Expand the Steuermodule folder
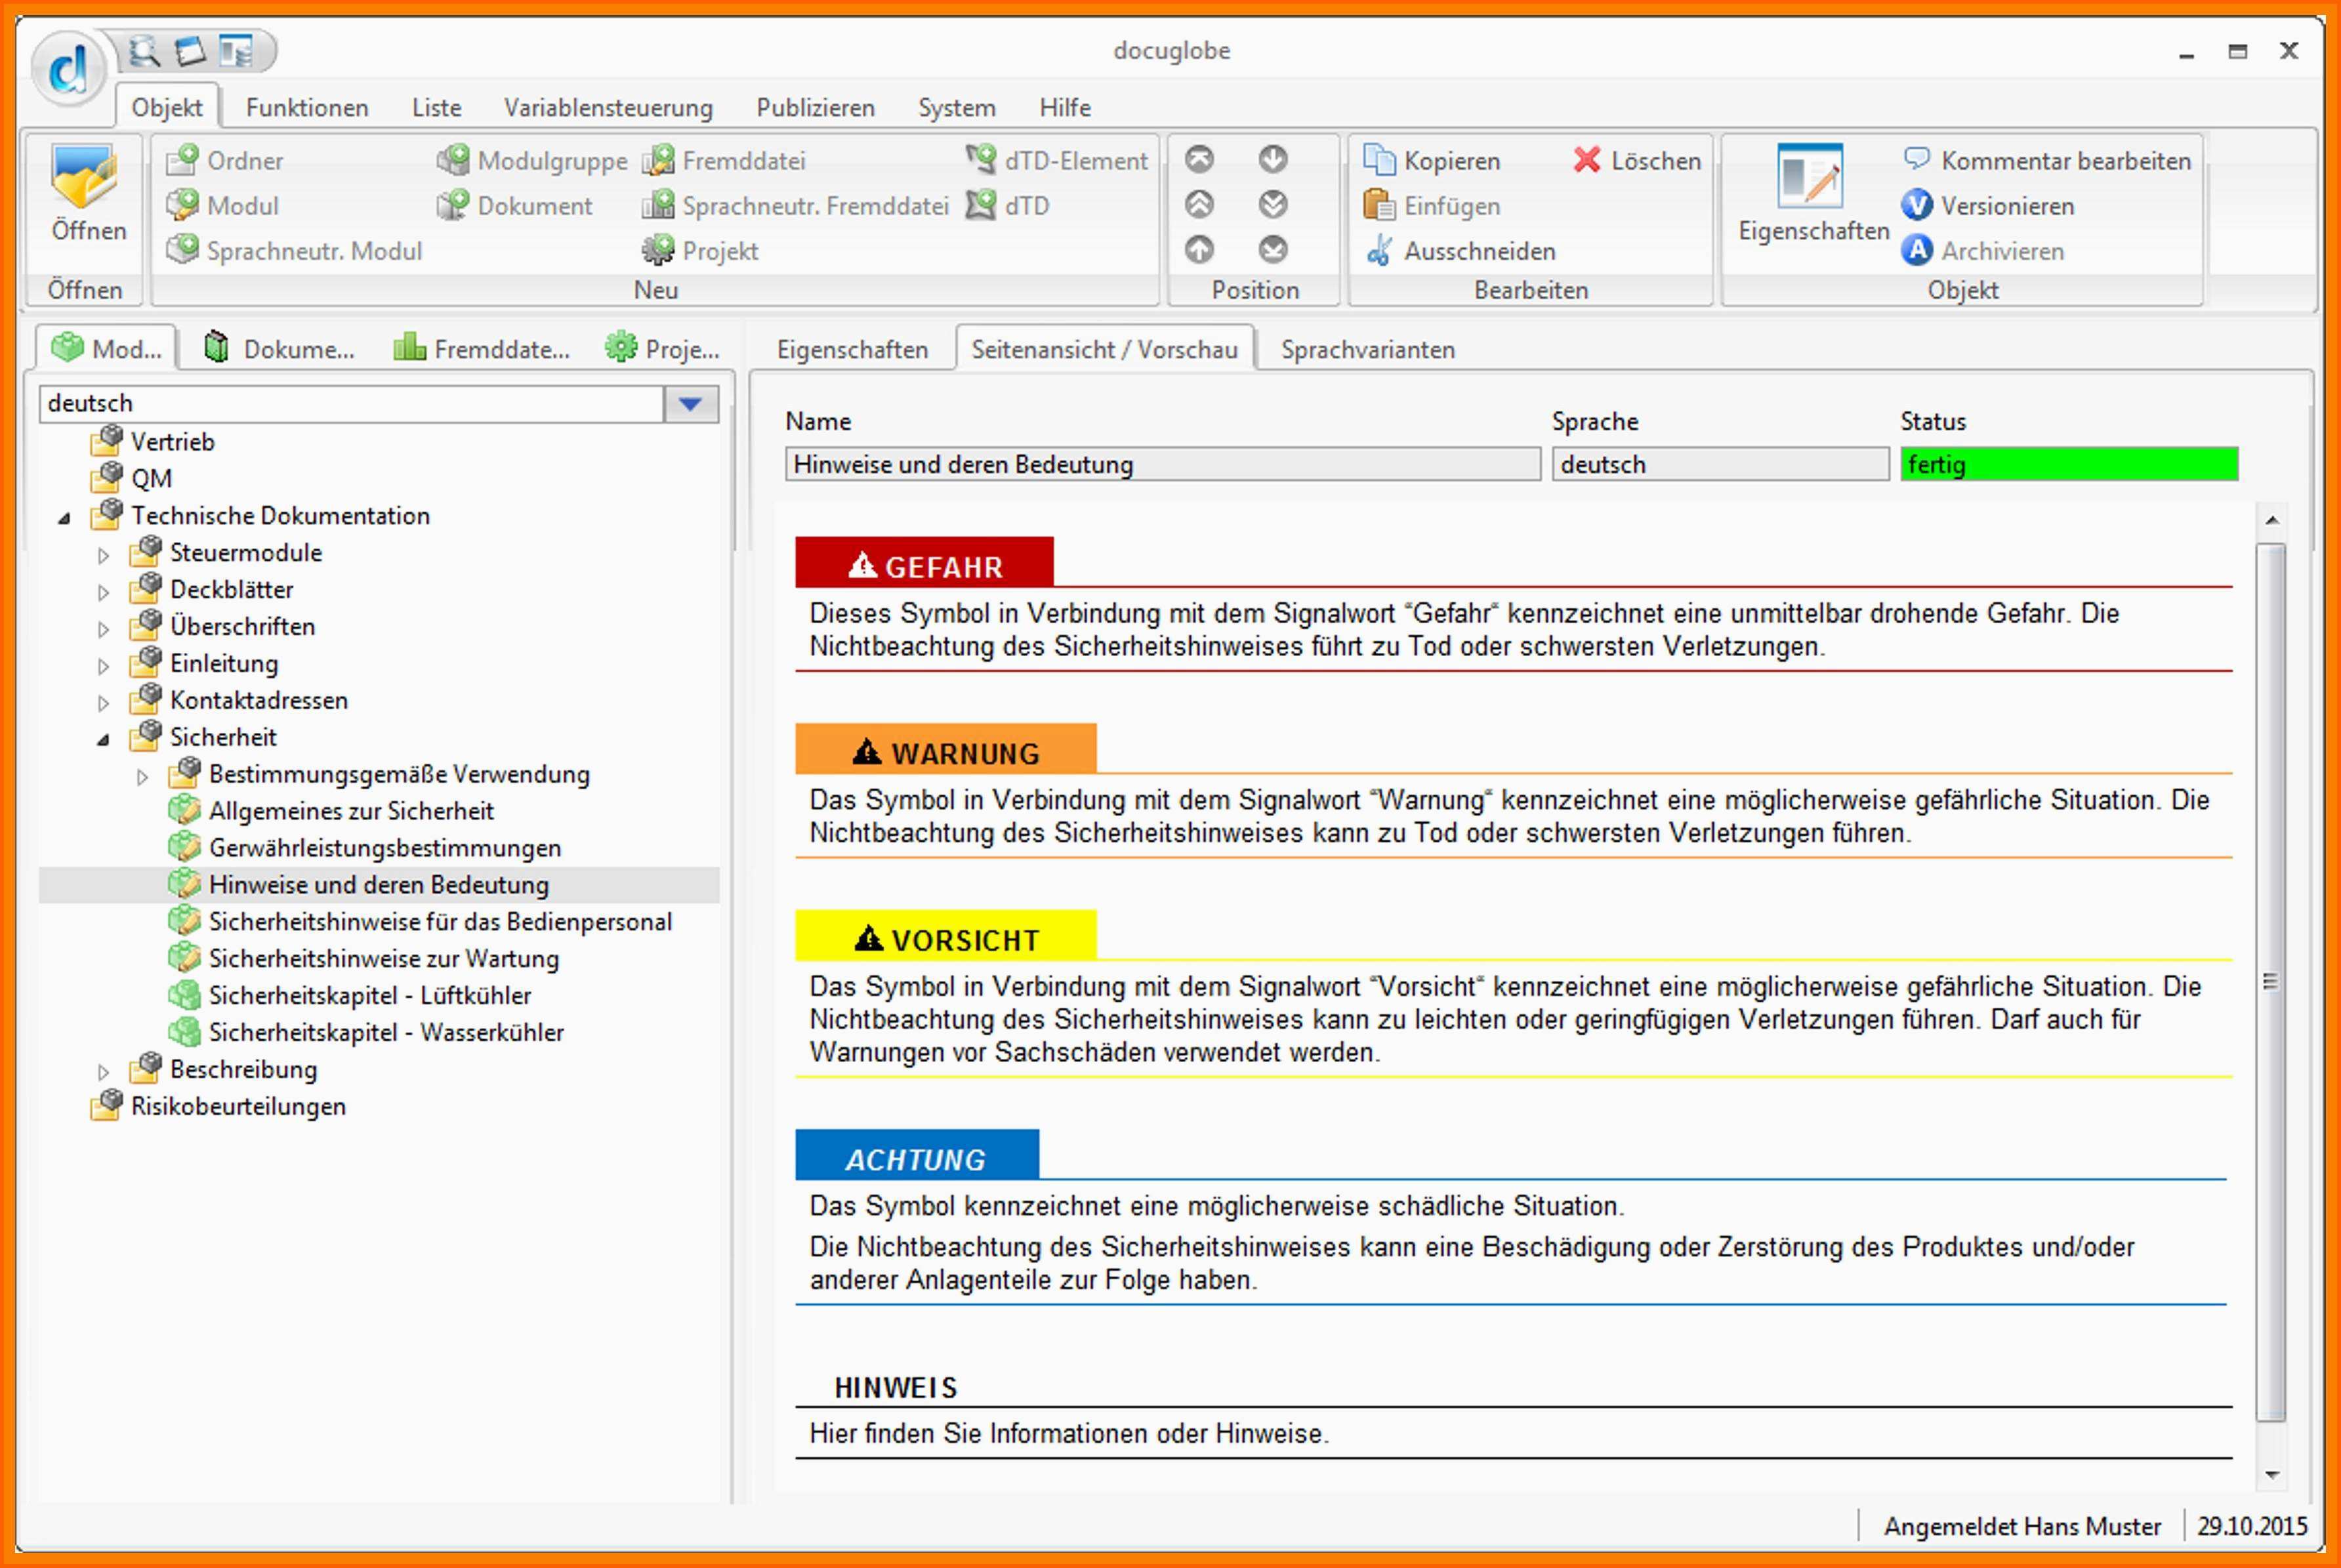The image size is (2341, 1568). [104, 555]
